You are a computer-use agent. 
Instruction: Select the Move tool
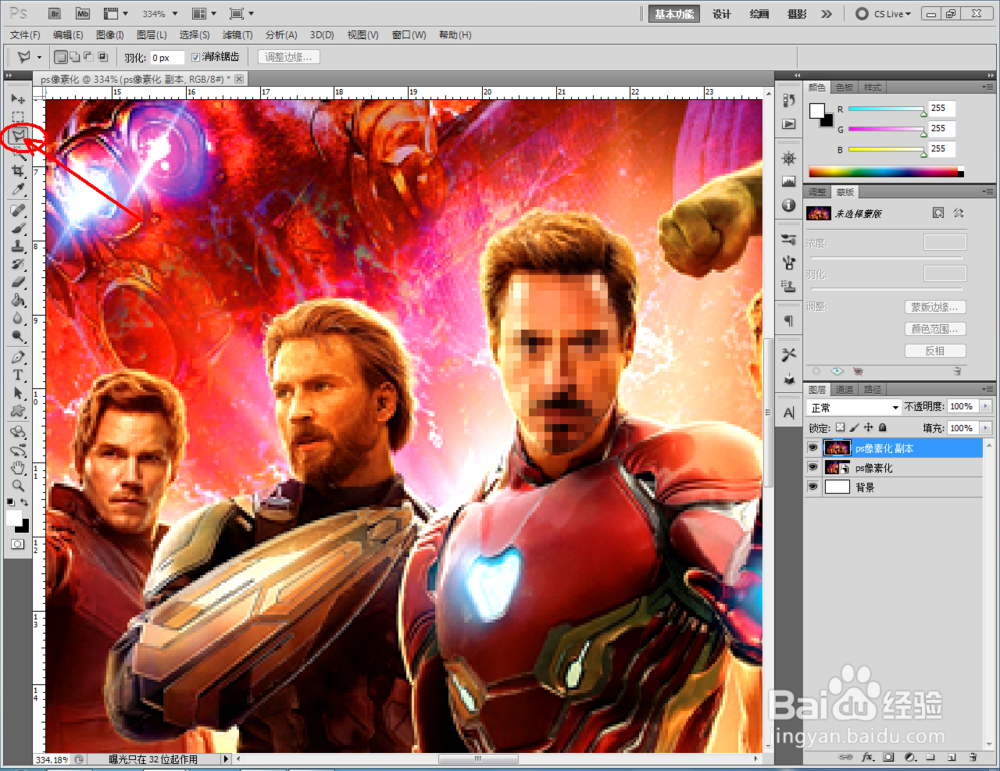coord(18,99)
